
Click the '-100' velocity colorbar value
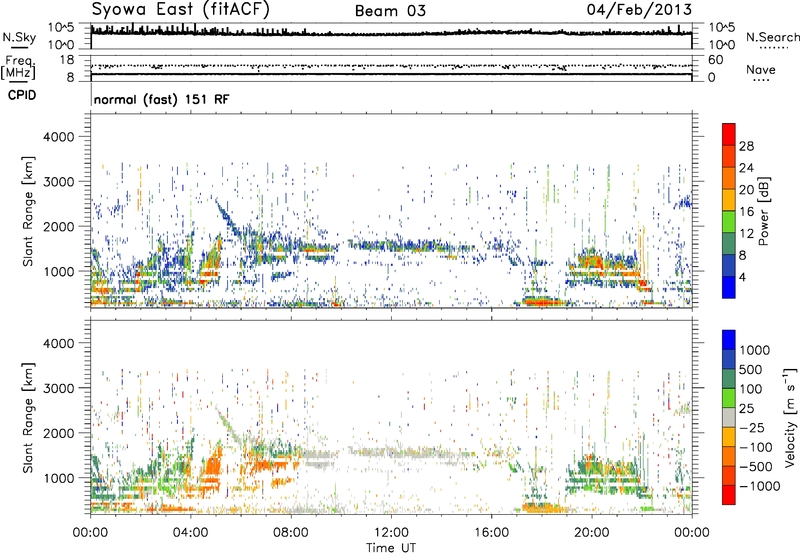coord(756,447)
